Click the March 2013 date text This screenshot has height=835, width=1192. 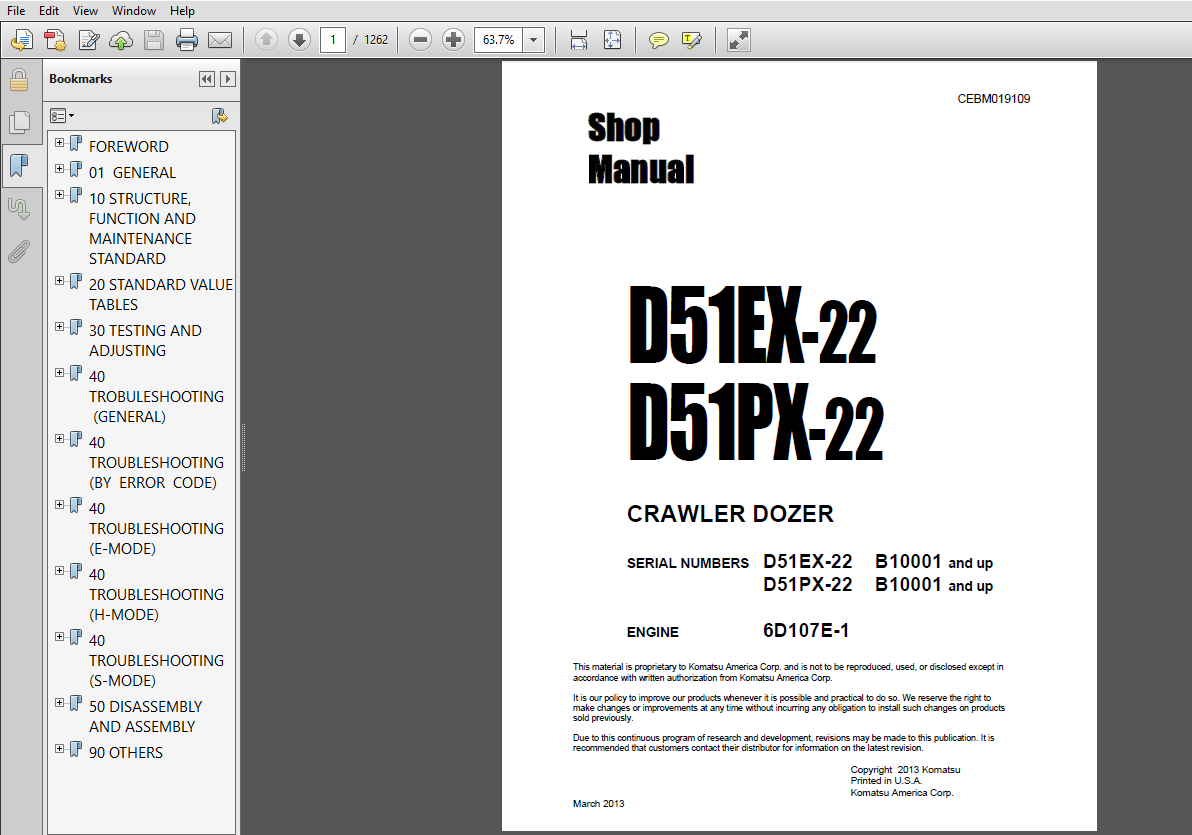click(598, 804)
